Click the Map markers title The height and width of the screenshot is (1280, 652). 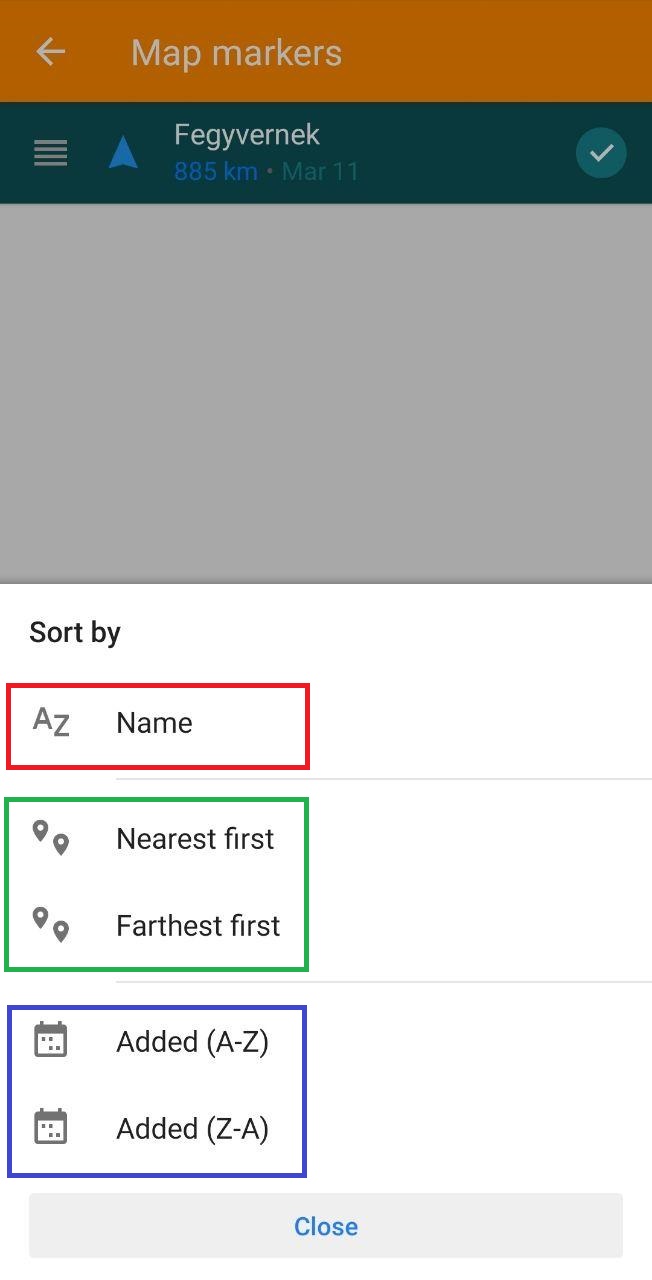pyautogui.click(x=236, y=52)
